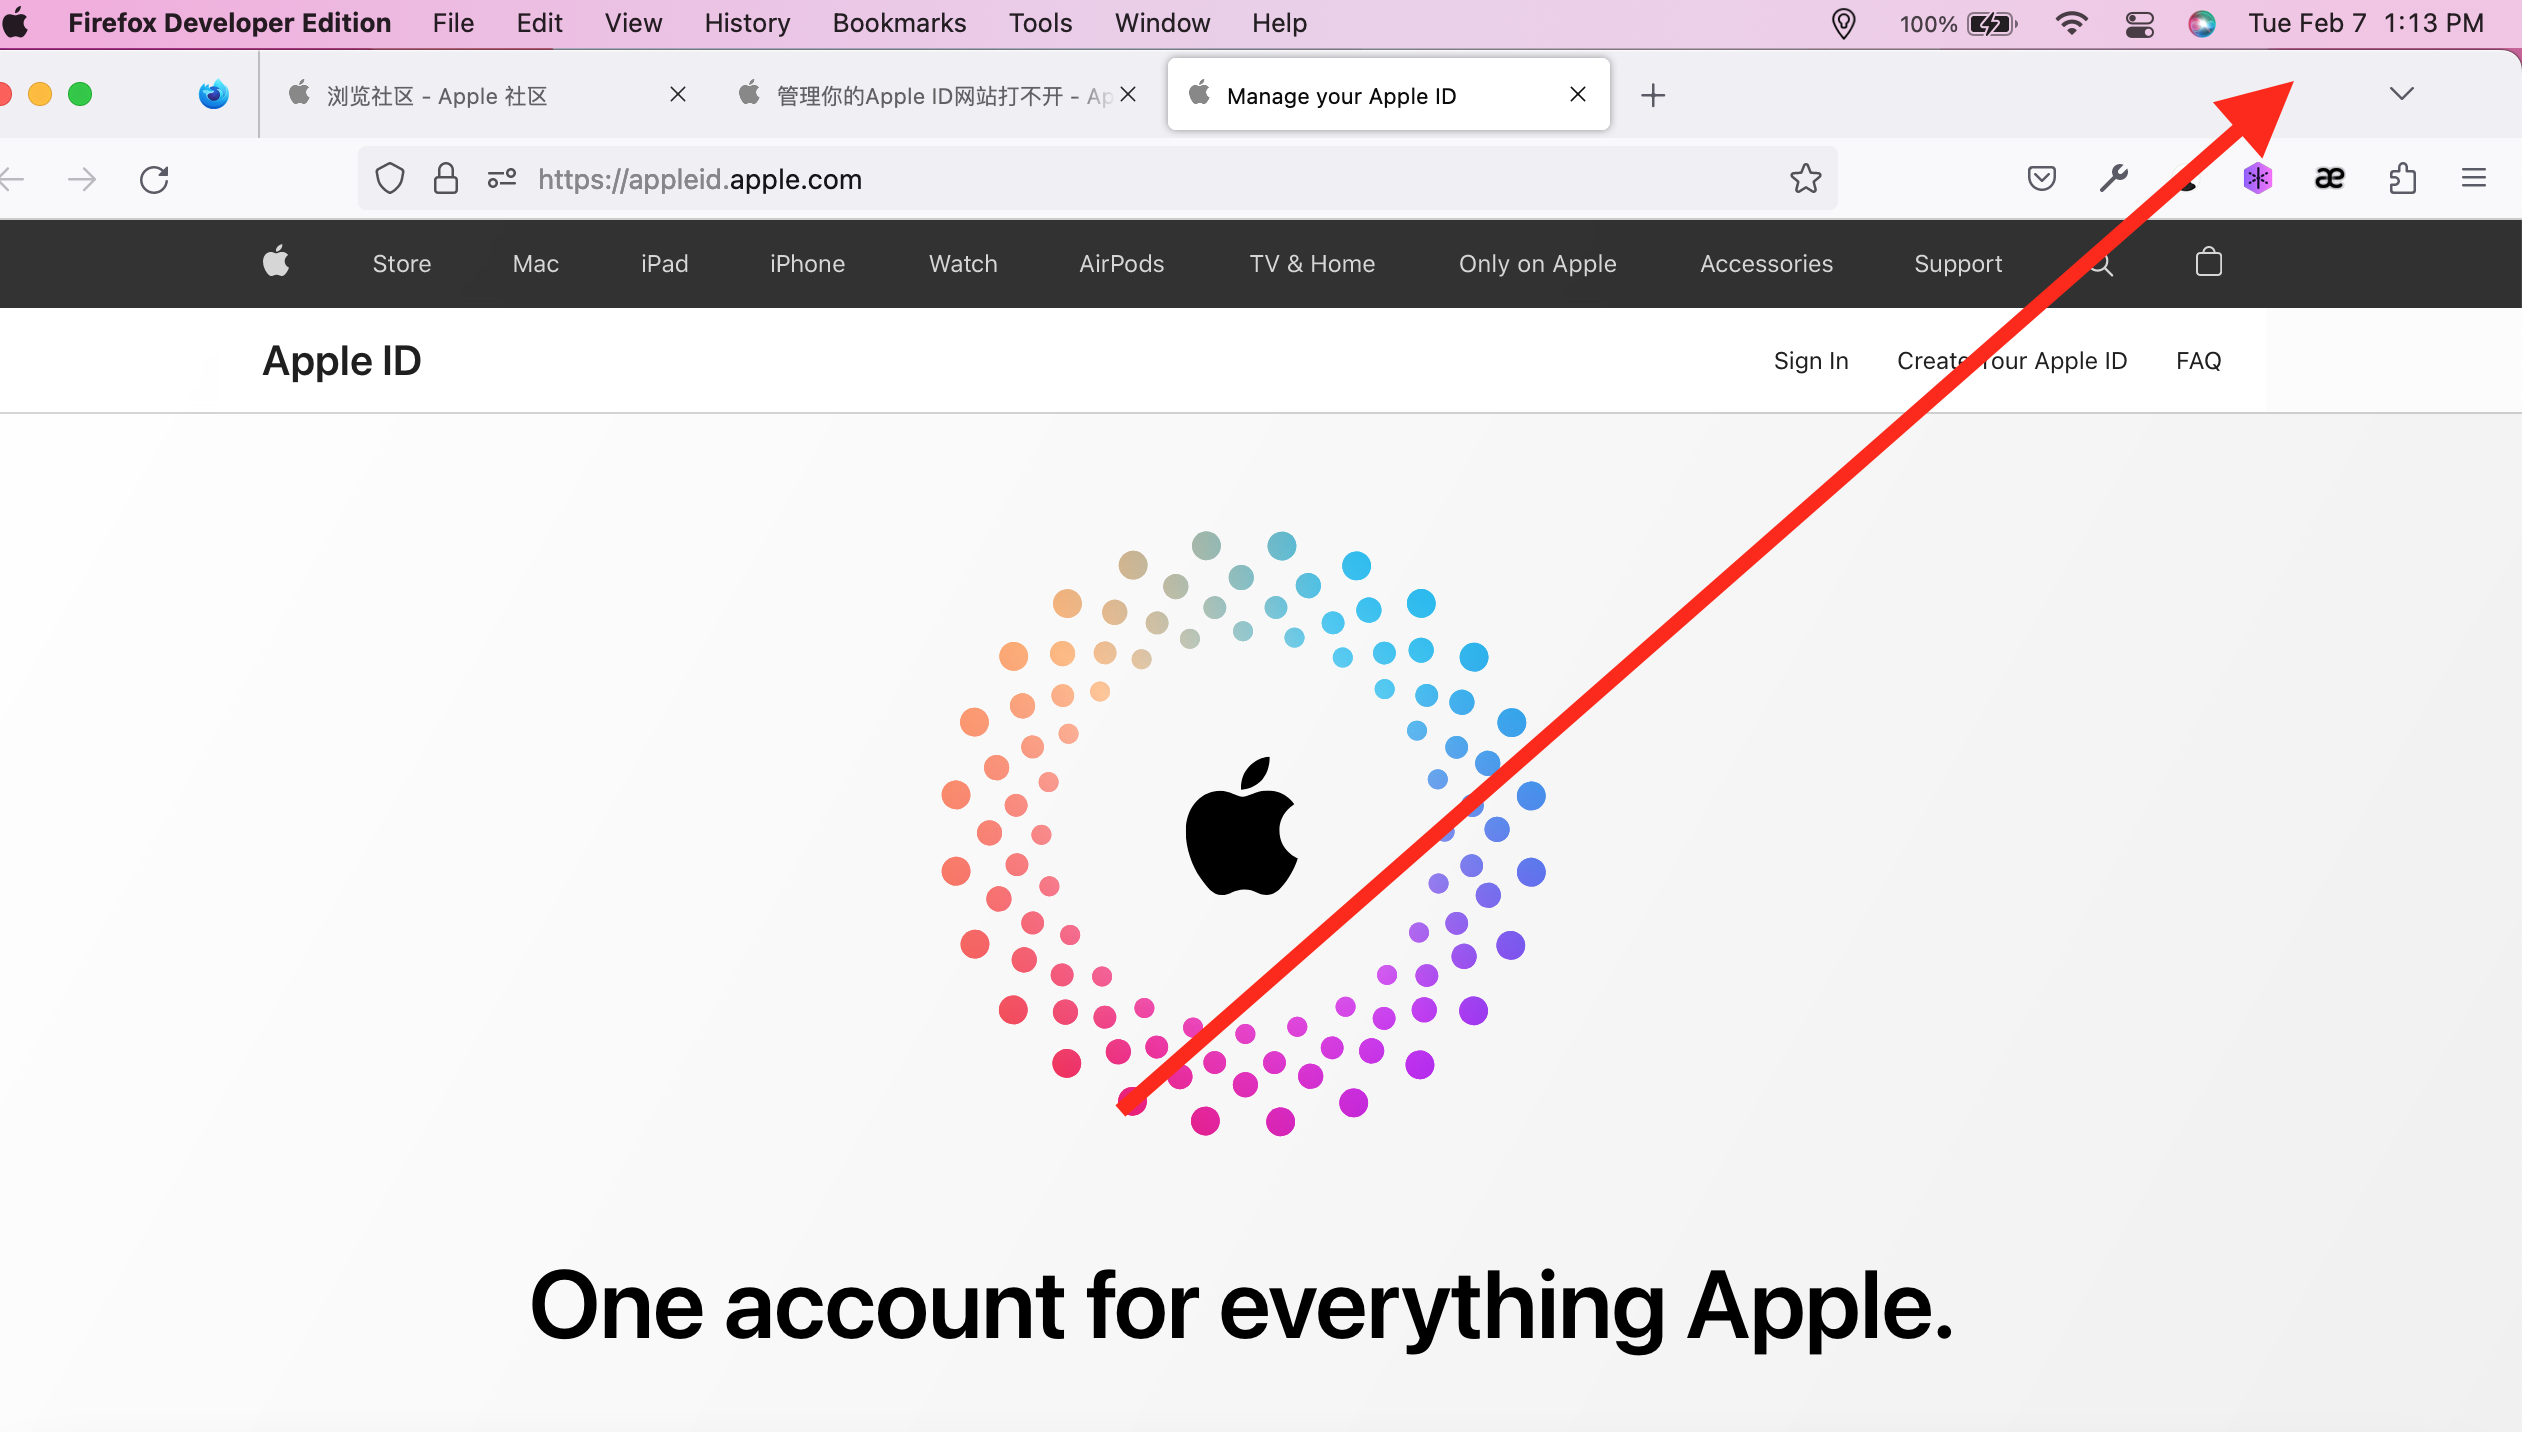The height and width of the screenshot is (1432, 2522).
Task: Click the æ extension icon in toolbar
Action: 2330,178
